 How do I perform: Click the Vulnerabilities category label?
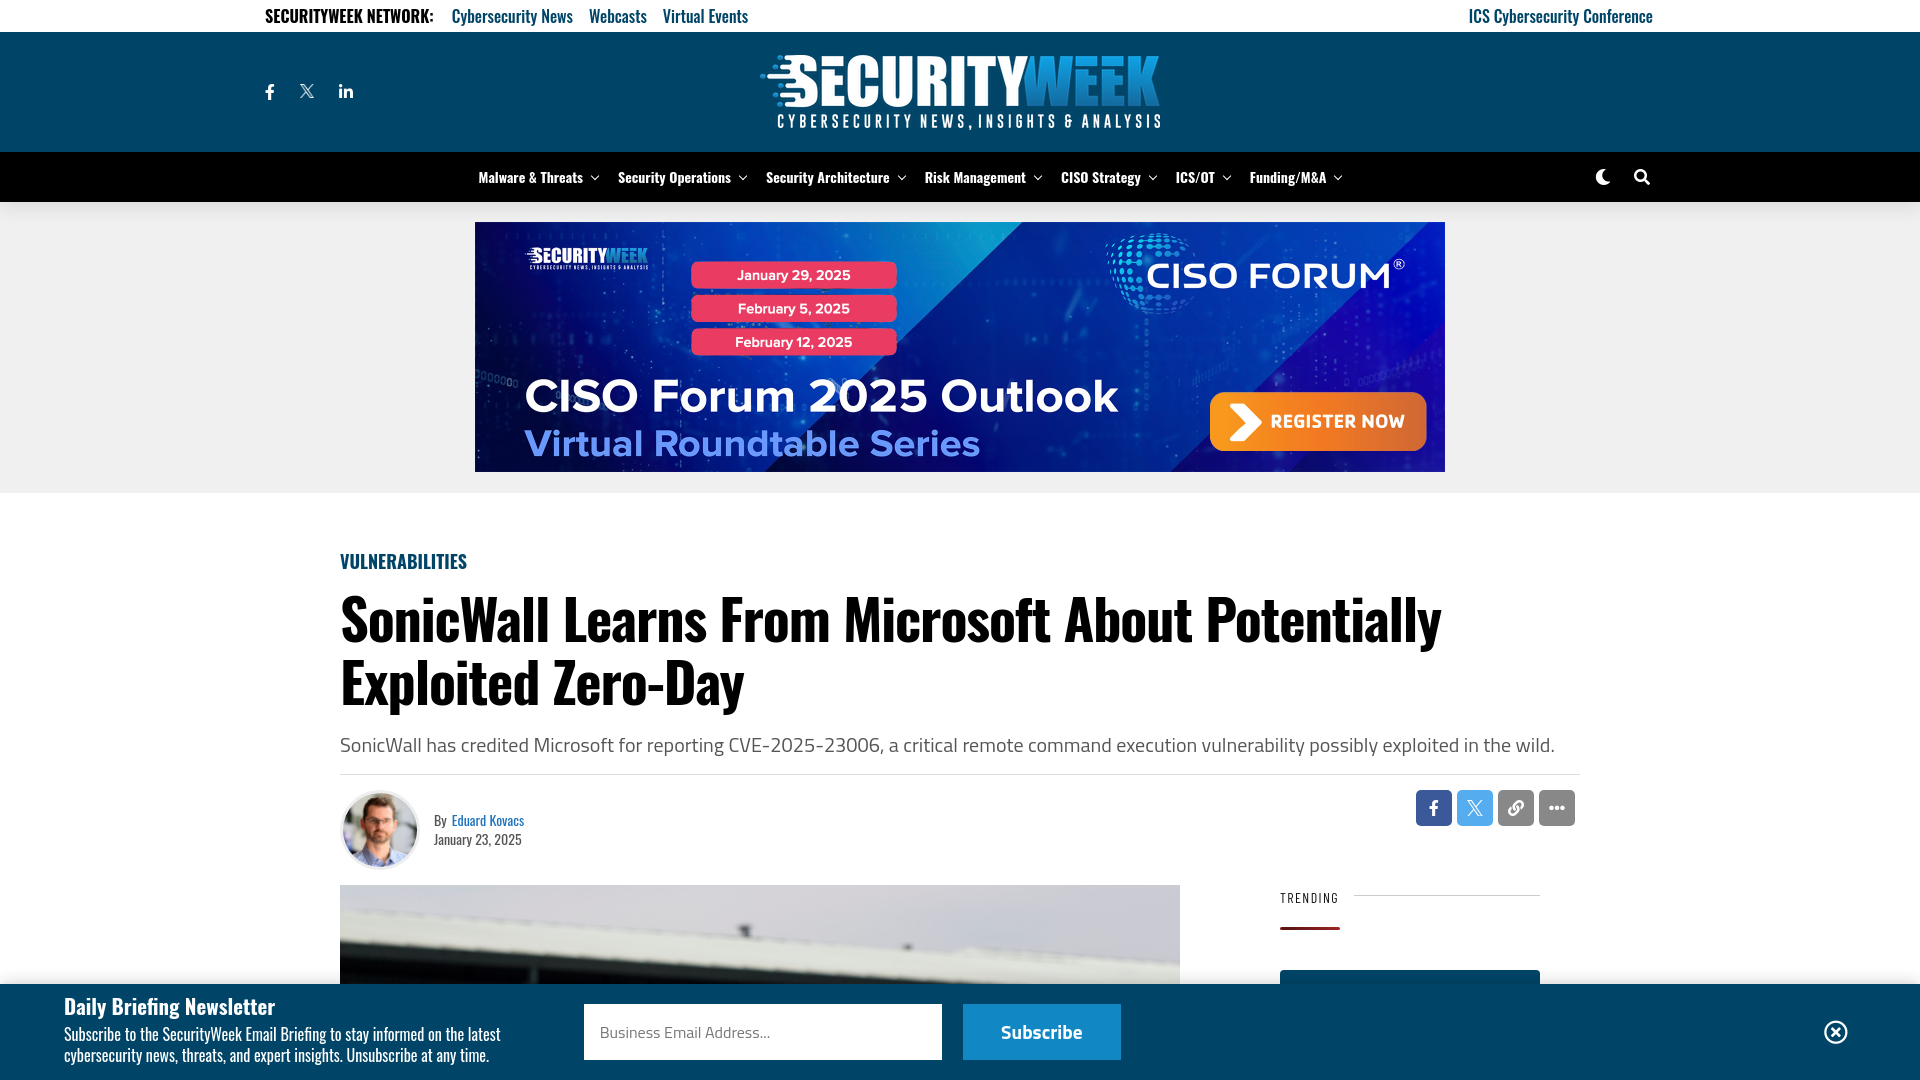coord(404,560)
